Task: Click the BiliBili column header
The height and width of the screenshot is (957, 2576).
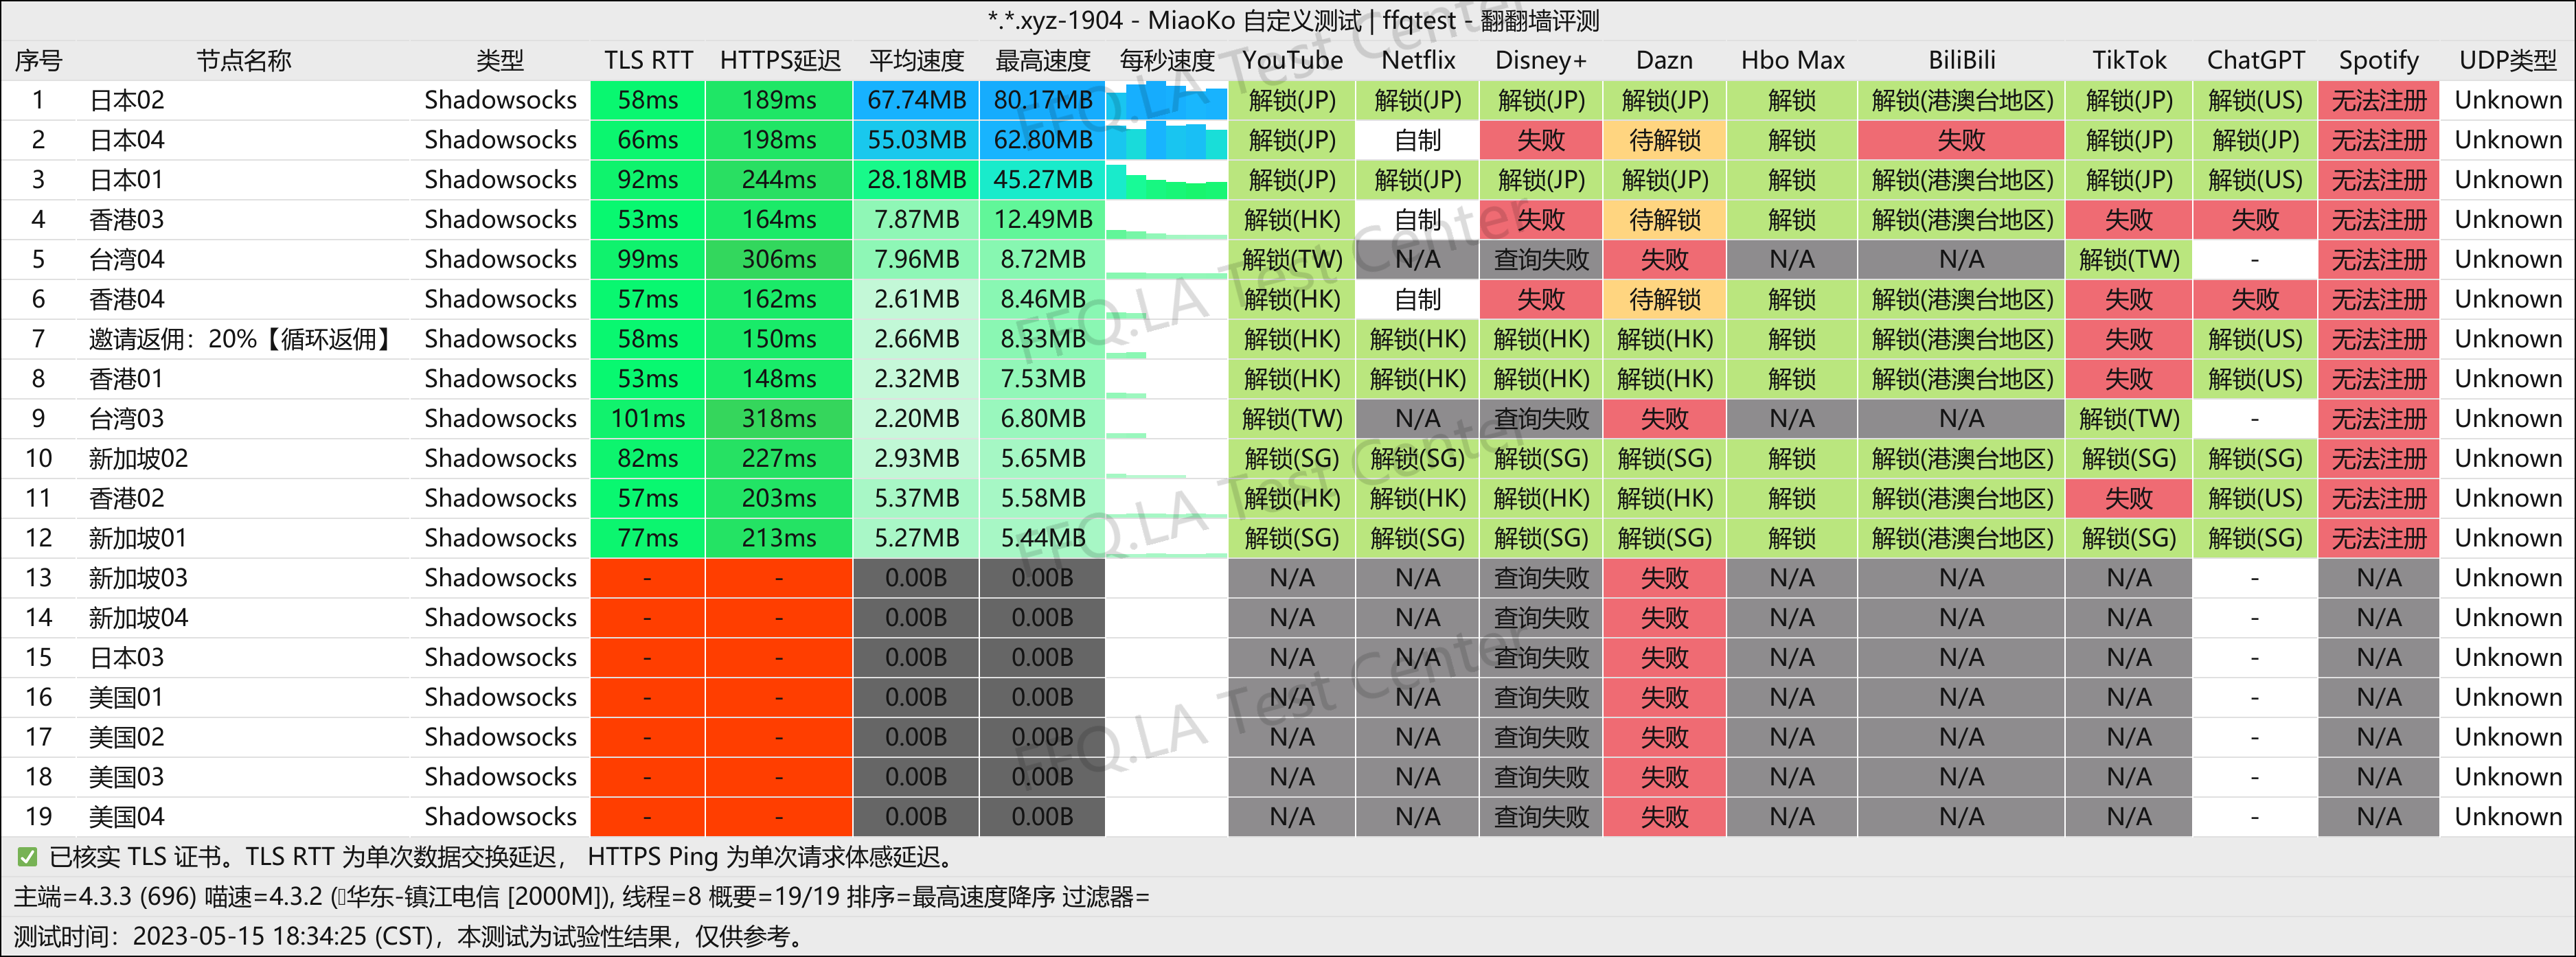Action: (x=1961, y=60)
